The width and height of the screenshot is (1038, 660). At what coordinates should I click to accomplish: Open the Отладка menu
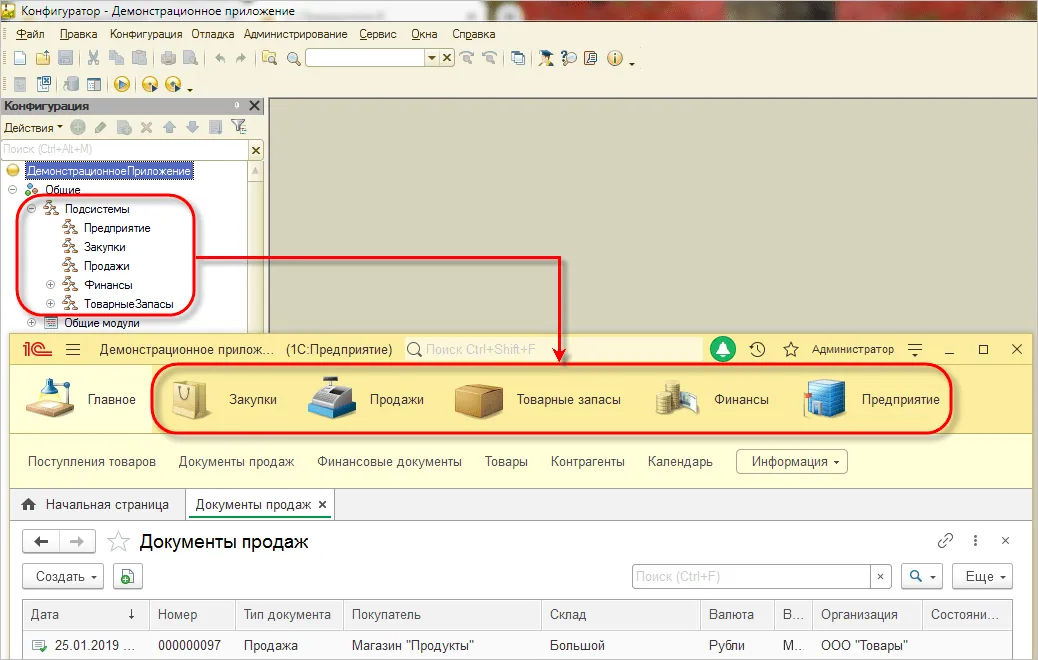point(212,34)
